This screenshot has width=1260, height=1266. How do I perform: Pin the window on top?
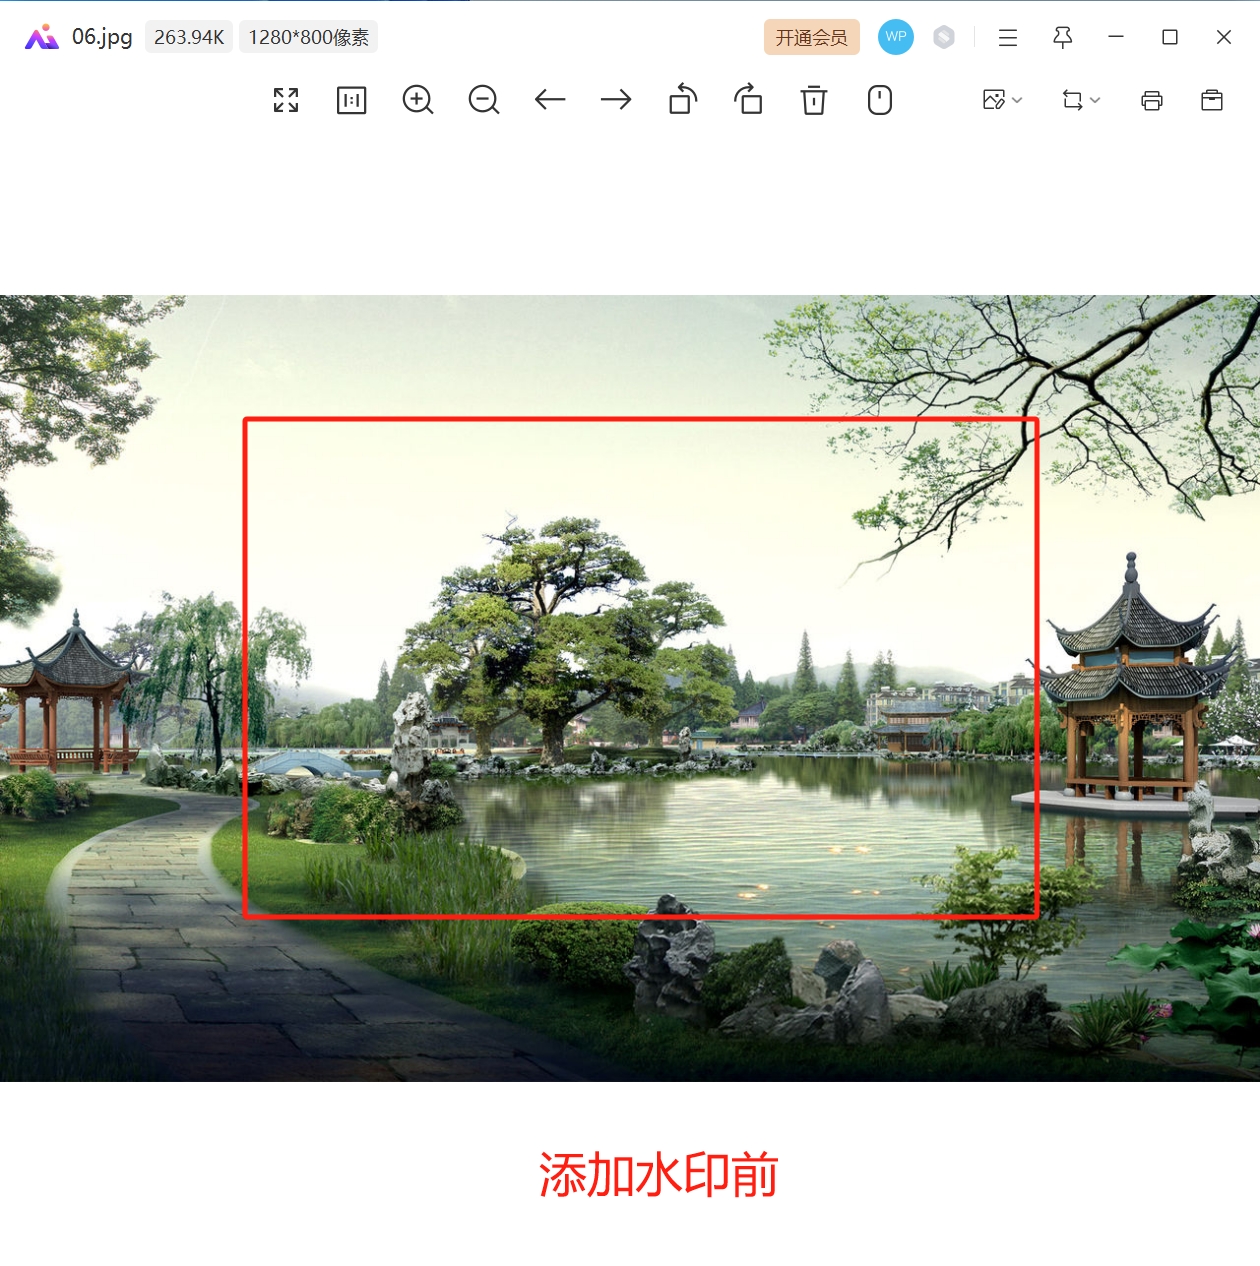[1063, 37]
